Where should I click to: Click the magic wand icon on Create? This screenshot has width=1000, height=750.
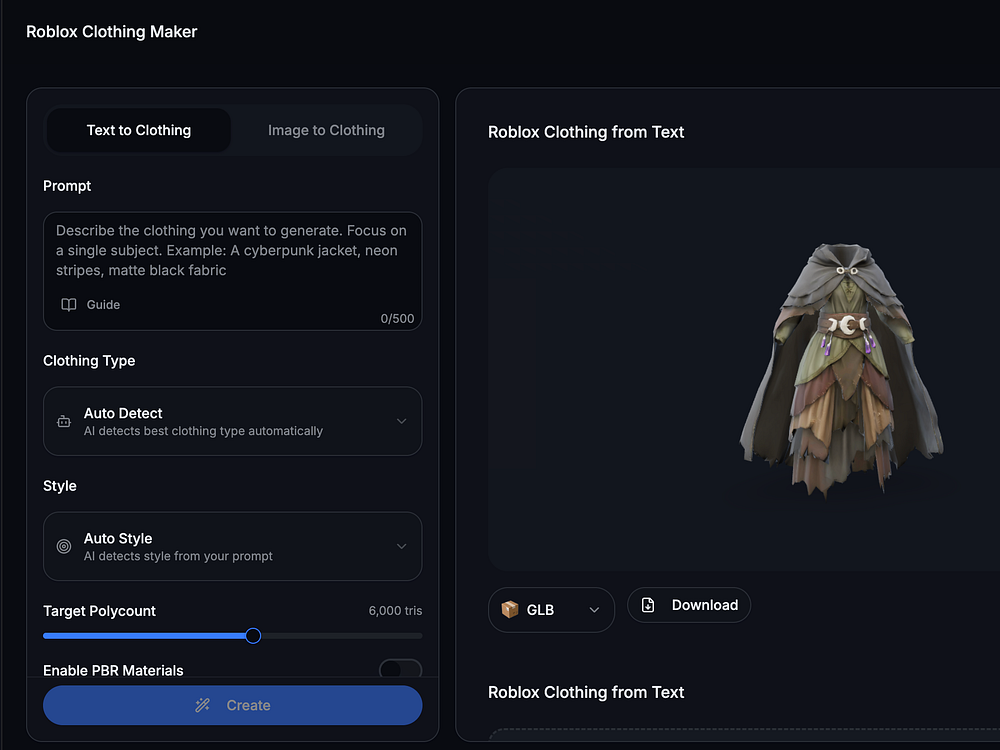pyautogui.click(x=203, y=705)
